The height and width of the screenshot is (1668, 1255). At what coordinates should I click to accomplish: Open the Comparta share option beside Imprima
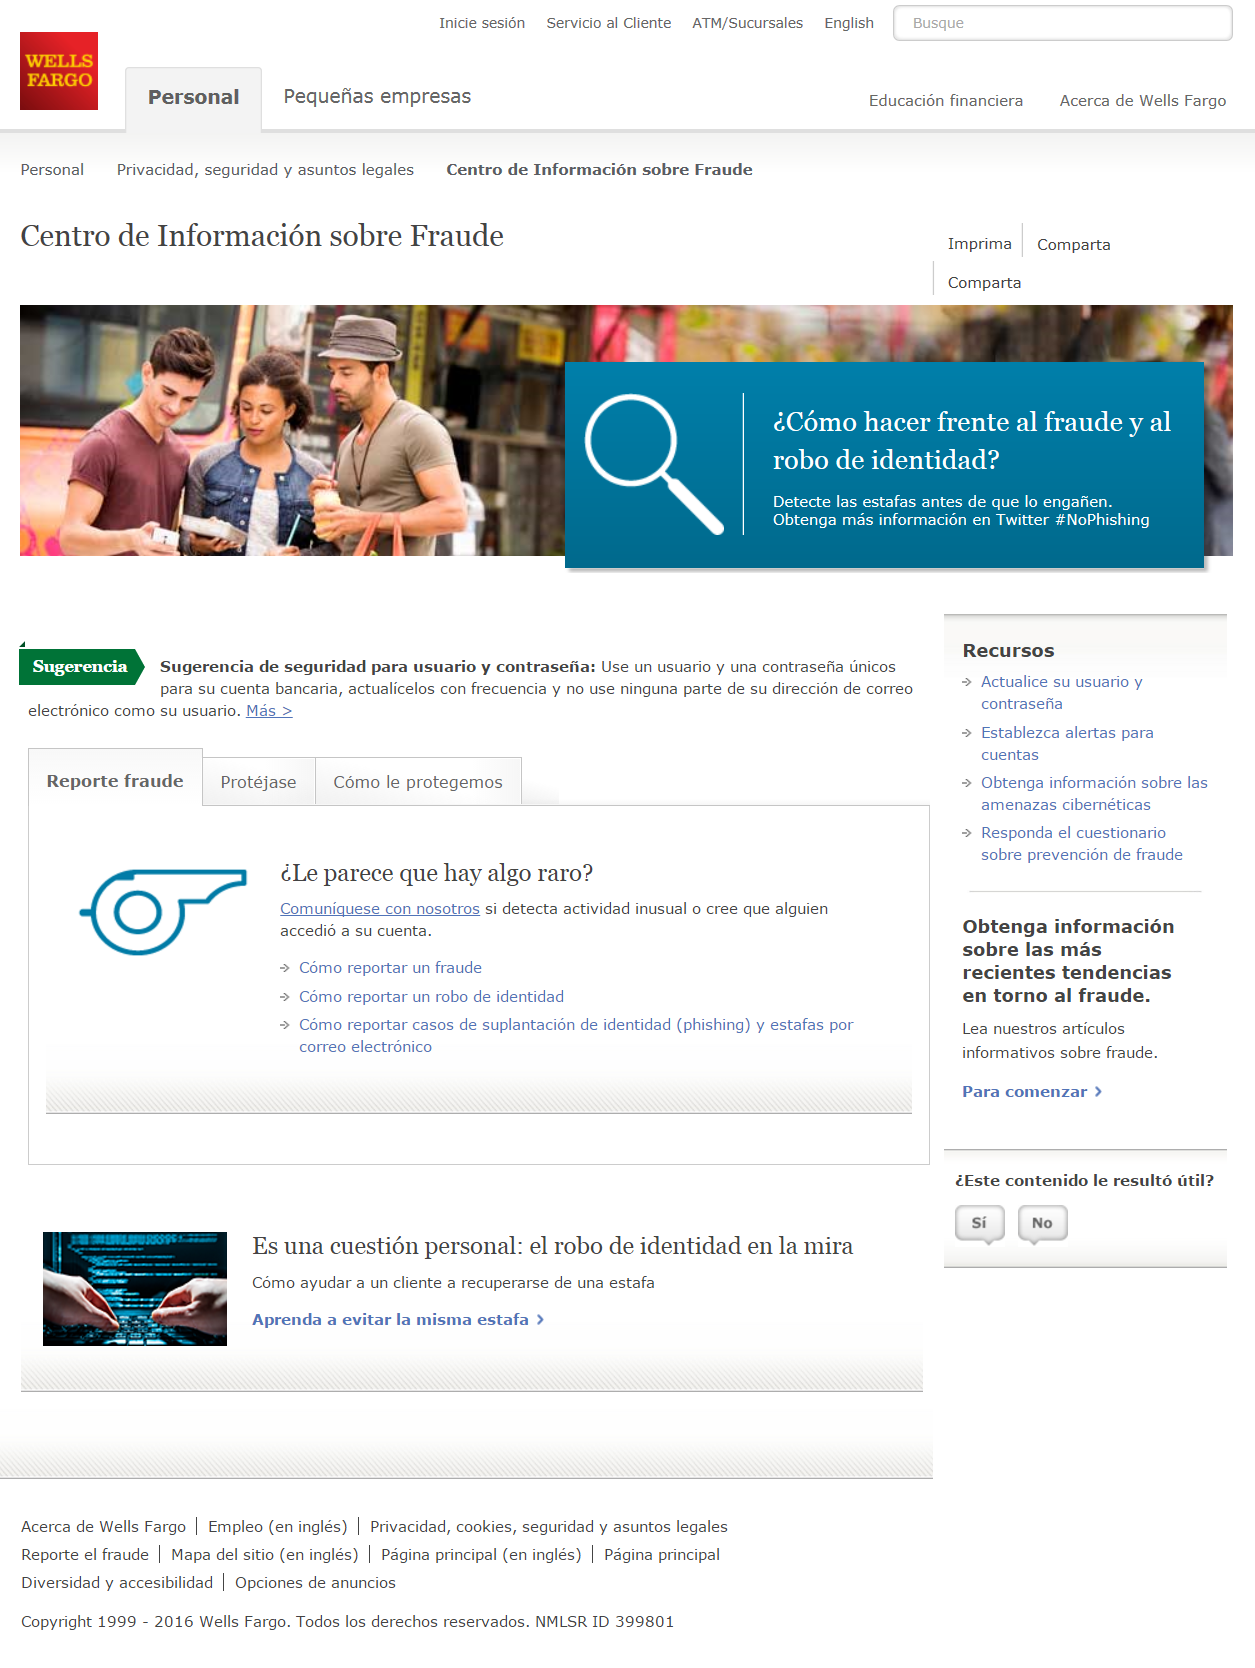(x=1073, y=245)
